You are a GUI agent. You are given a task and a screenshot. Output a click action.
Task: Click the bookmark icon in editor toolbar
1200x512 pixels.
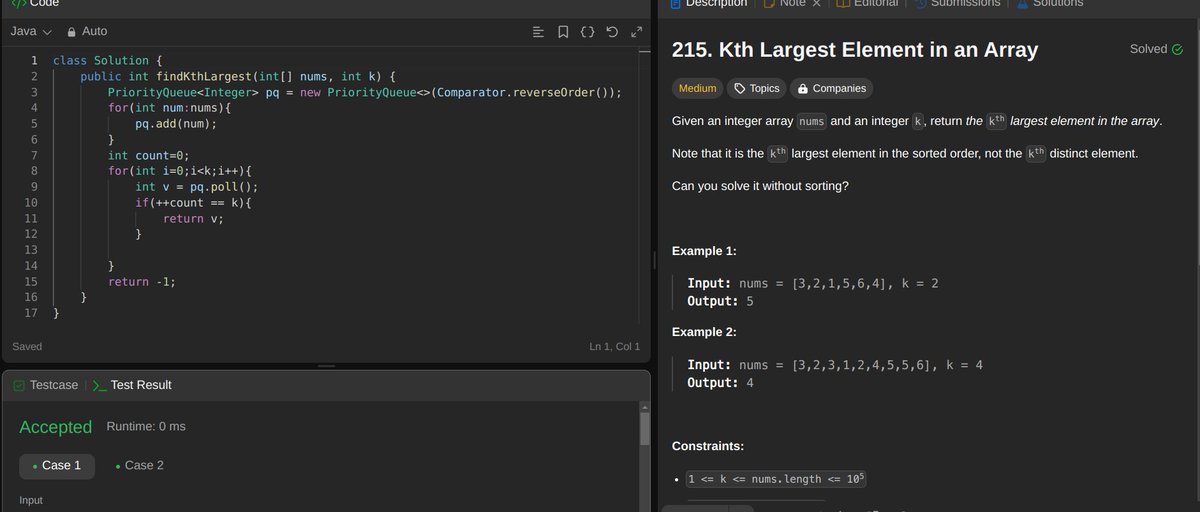pyautogui.click(x=563, y=32)
